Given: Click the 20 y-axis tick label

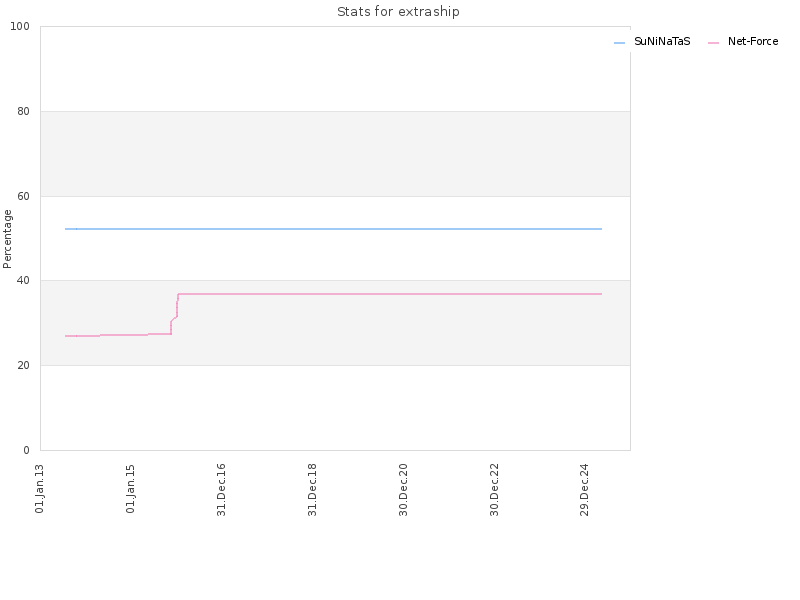Looking at the screenshot, I should pyautogui.click(x=23, y=366).
